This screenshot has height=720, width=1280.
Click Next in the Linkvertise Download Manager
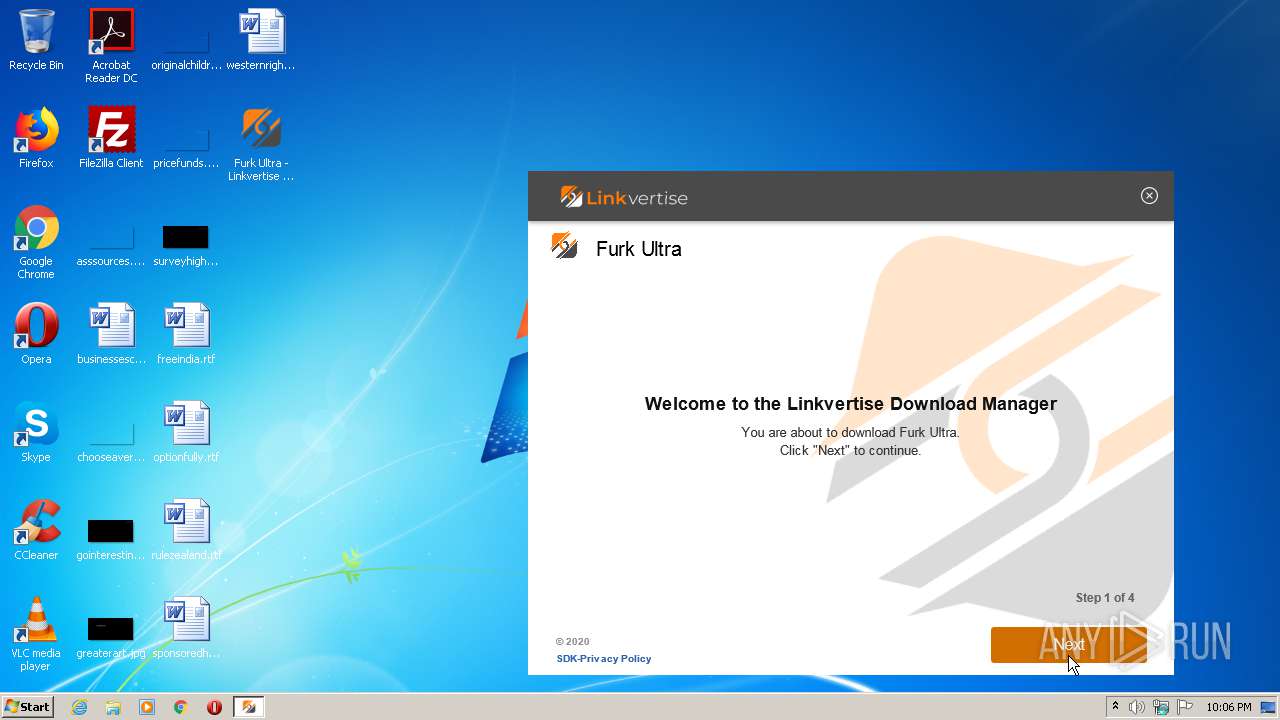[x=1068, y=645]
